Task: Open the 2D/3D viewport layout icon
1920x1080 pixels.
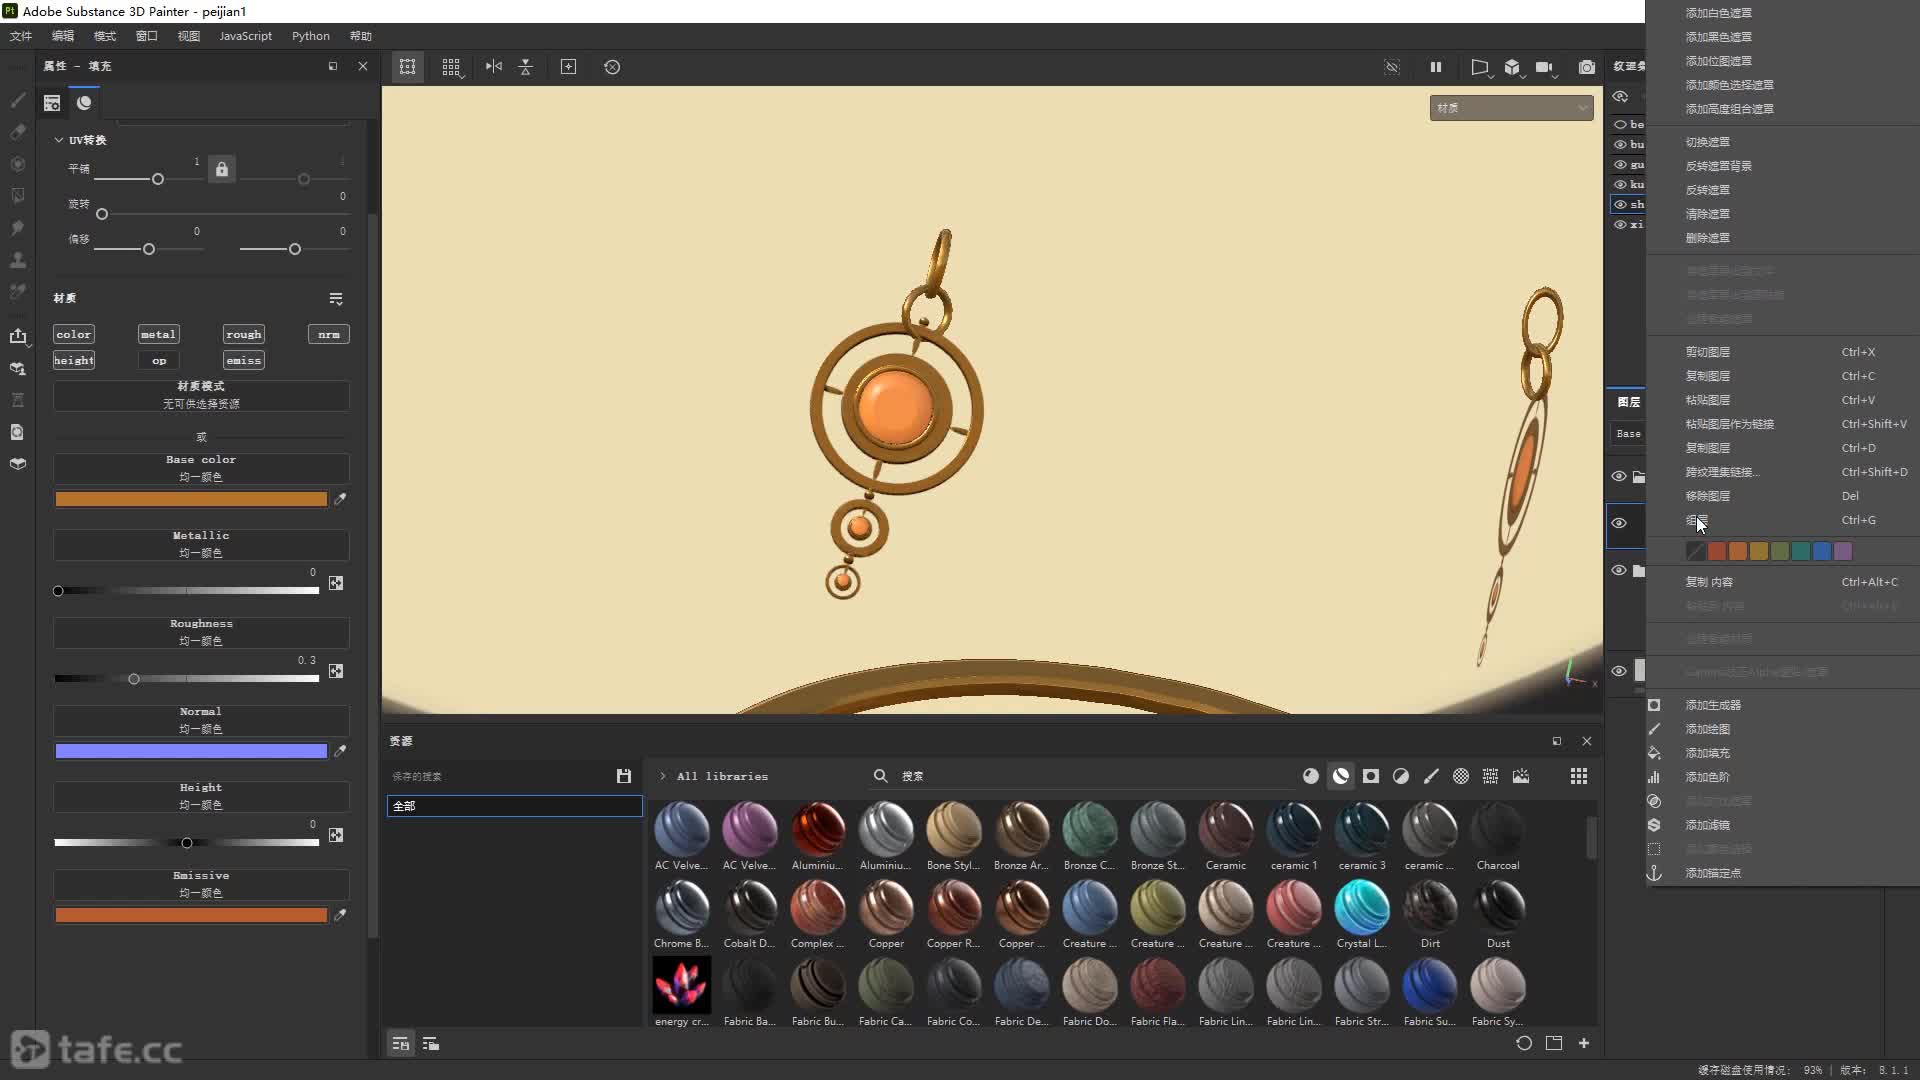Action: tap(1480, 67)
